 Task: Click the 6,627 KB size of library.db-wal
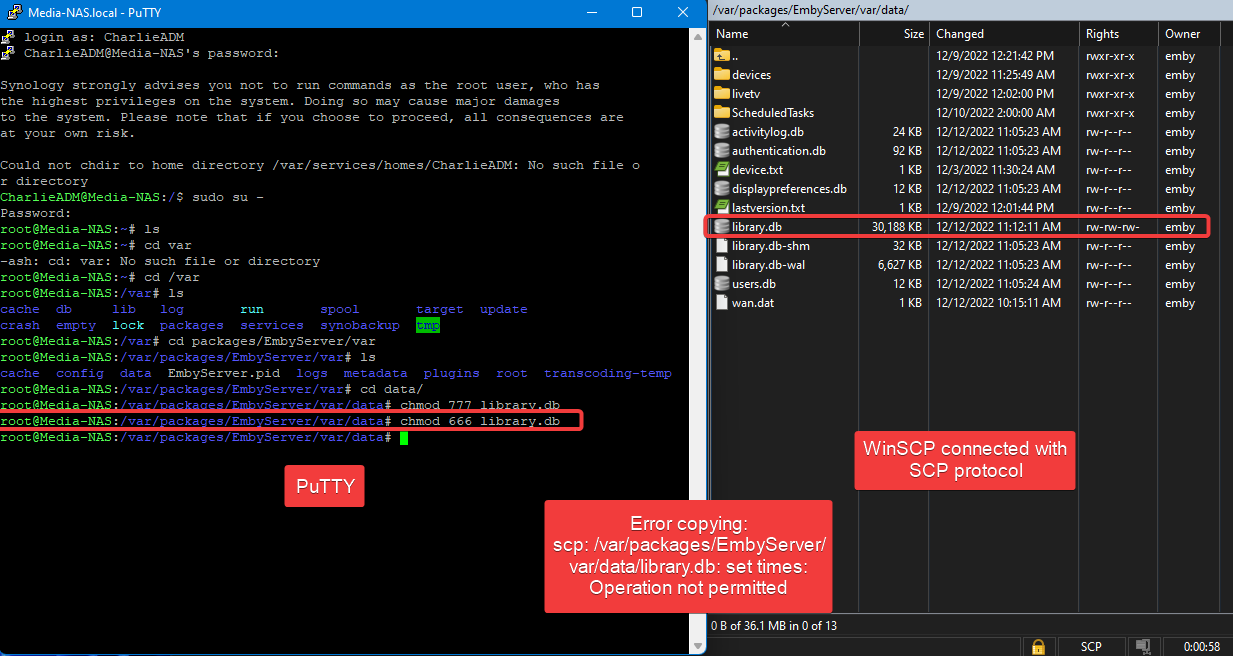tap(900, 265)
